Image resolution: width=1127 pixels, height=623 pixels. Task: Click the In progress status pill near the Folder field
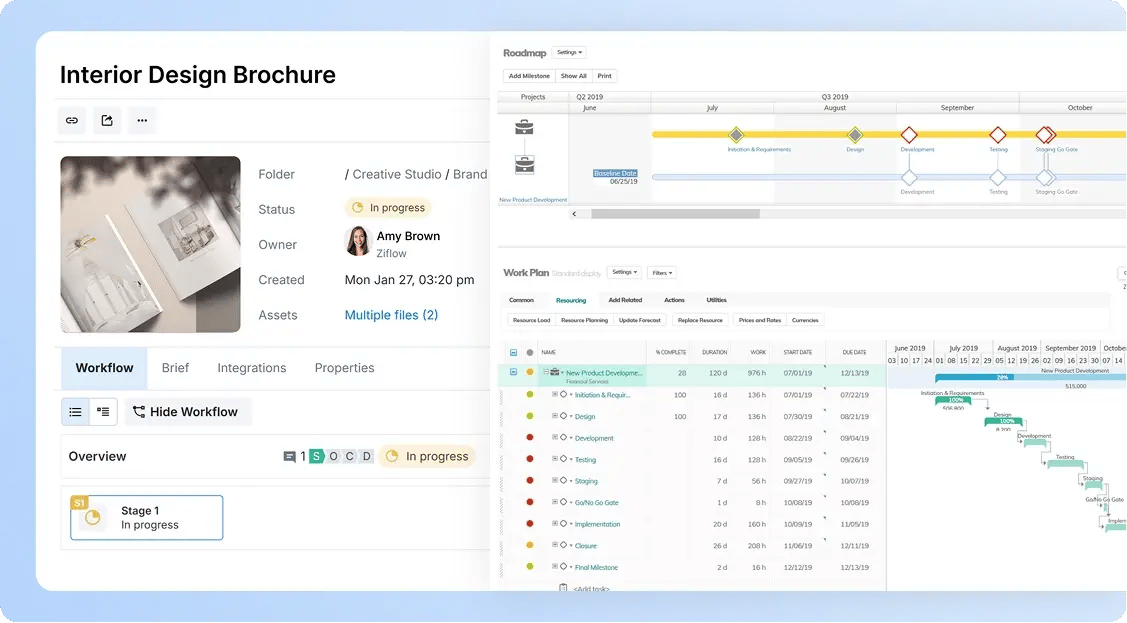[388, 207]
